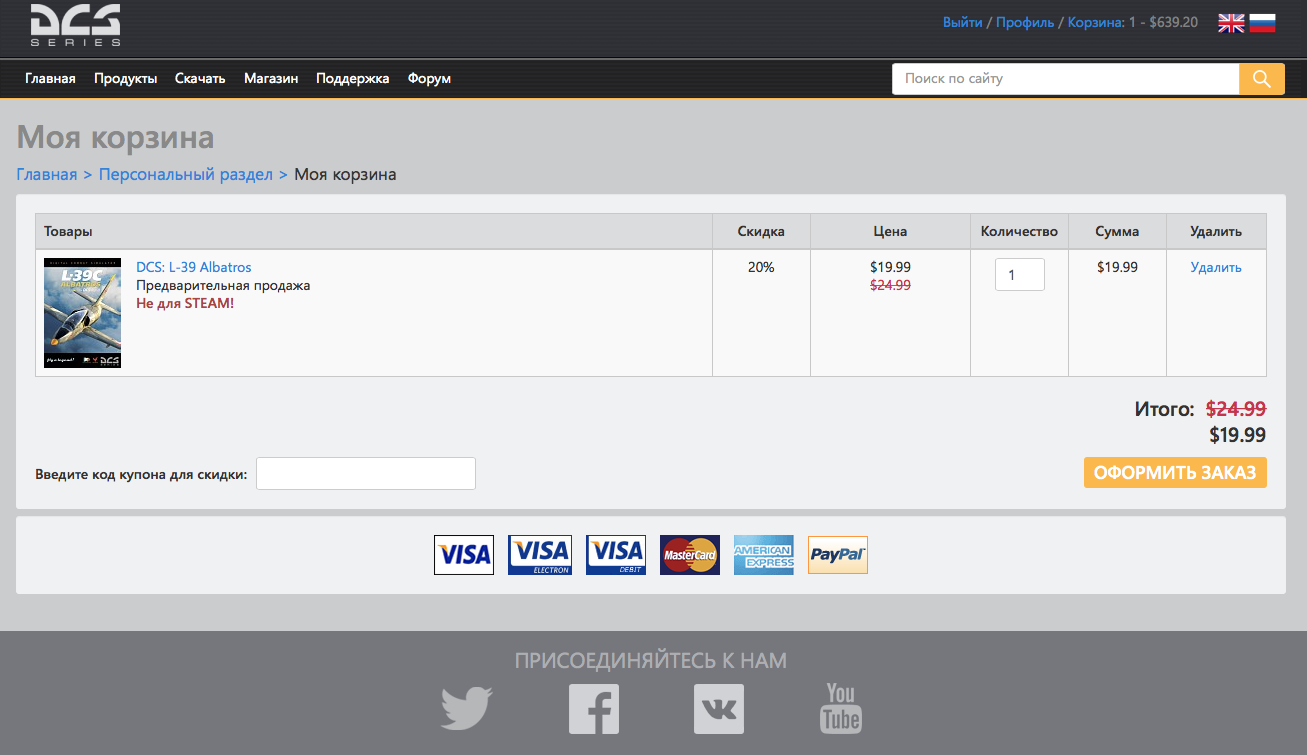Screen dimensions: 1307x755
Task: Open the Магазин menu item
Action: (271, 78)
